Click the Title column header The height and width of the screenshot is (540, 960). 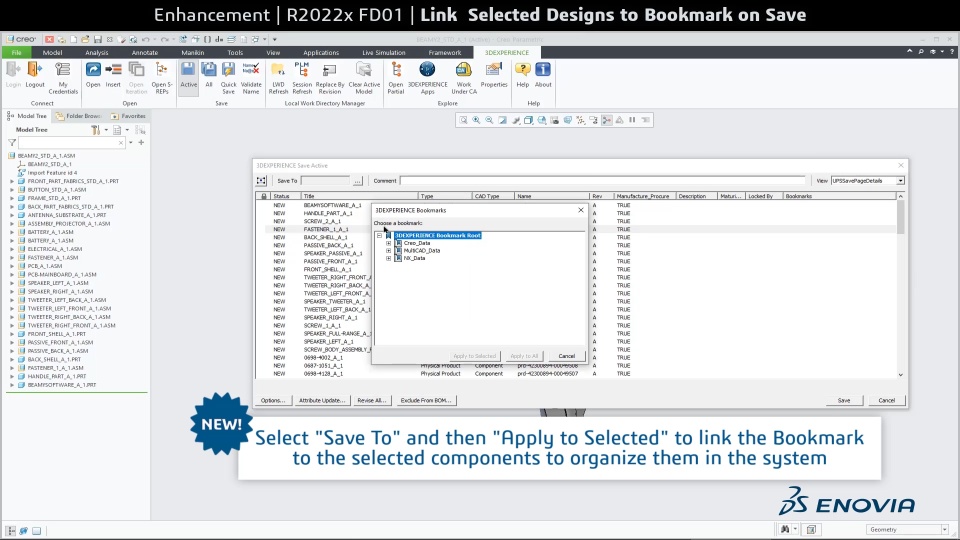coord(359,196)
